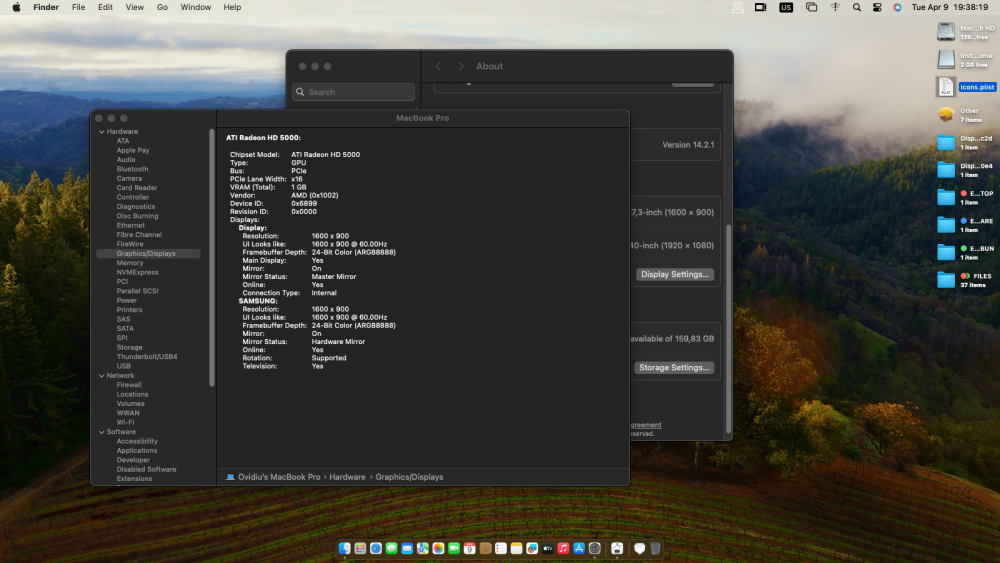Select Wi-Fi under Network
Image resolution: width=1000 pixels, height=563 pixels.
click(125, 422)
